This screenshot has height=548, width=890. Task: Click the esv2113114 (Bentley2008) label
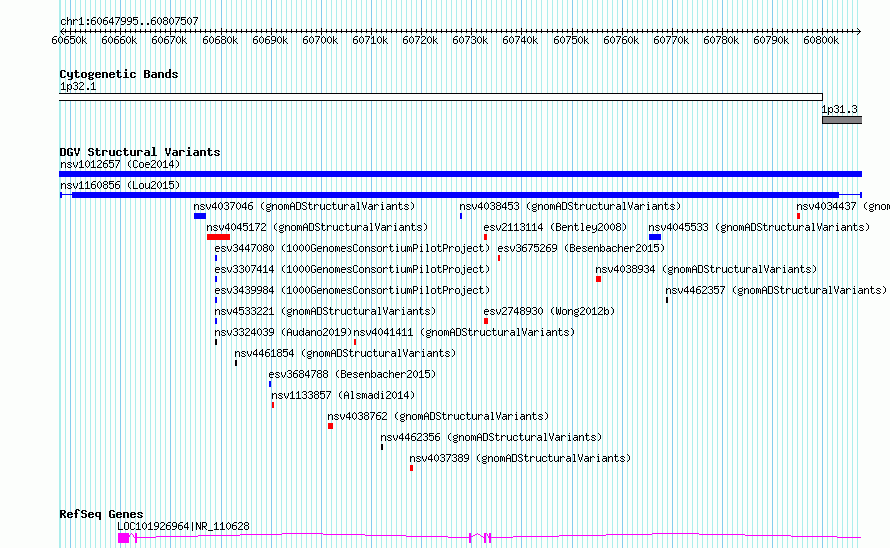tap(555, 228)
